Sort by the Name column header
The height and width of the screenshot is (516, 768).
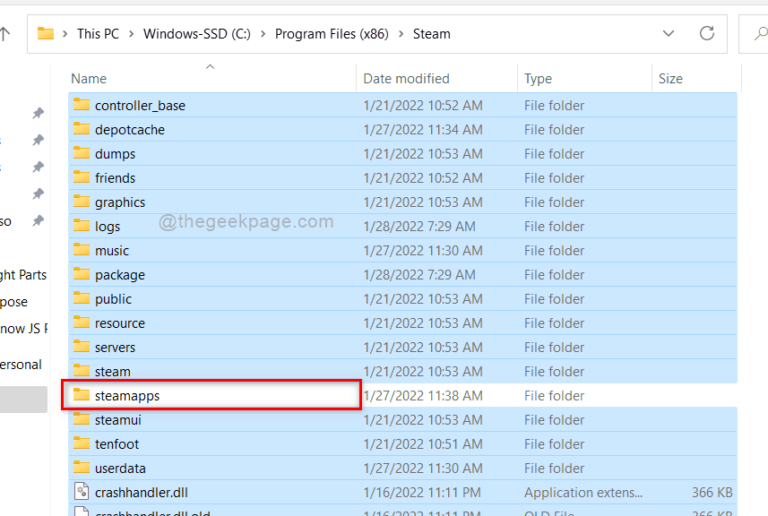pos(89,78)
